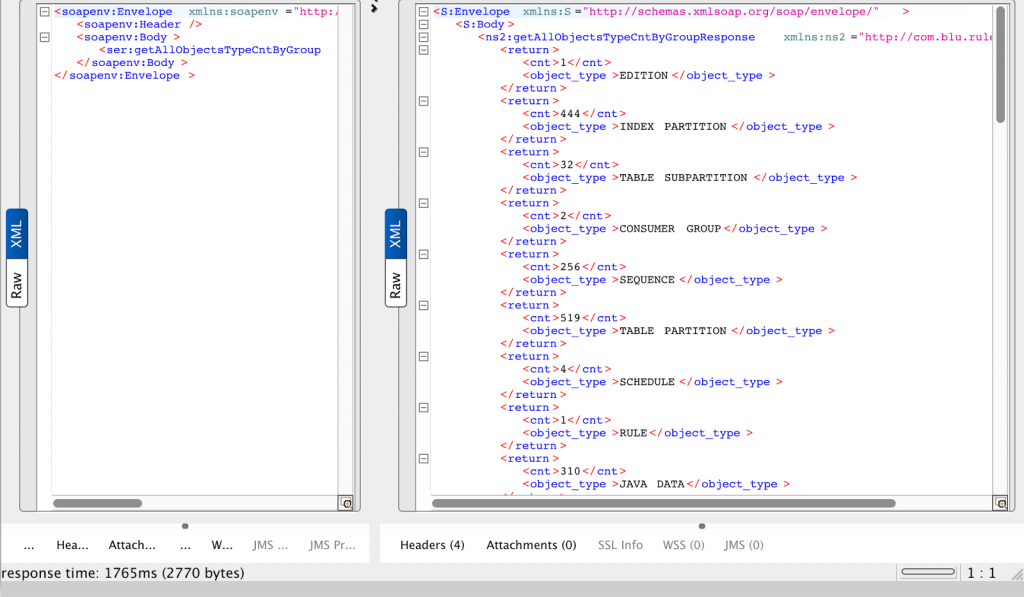Collapse the soapenv:Body node in request

coord(44,37)
